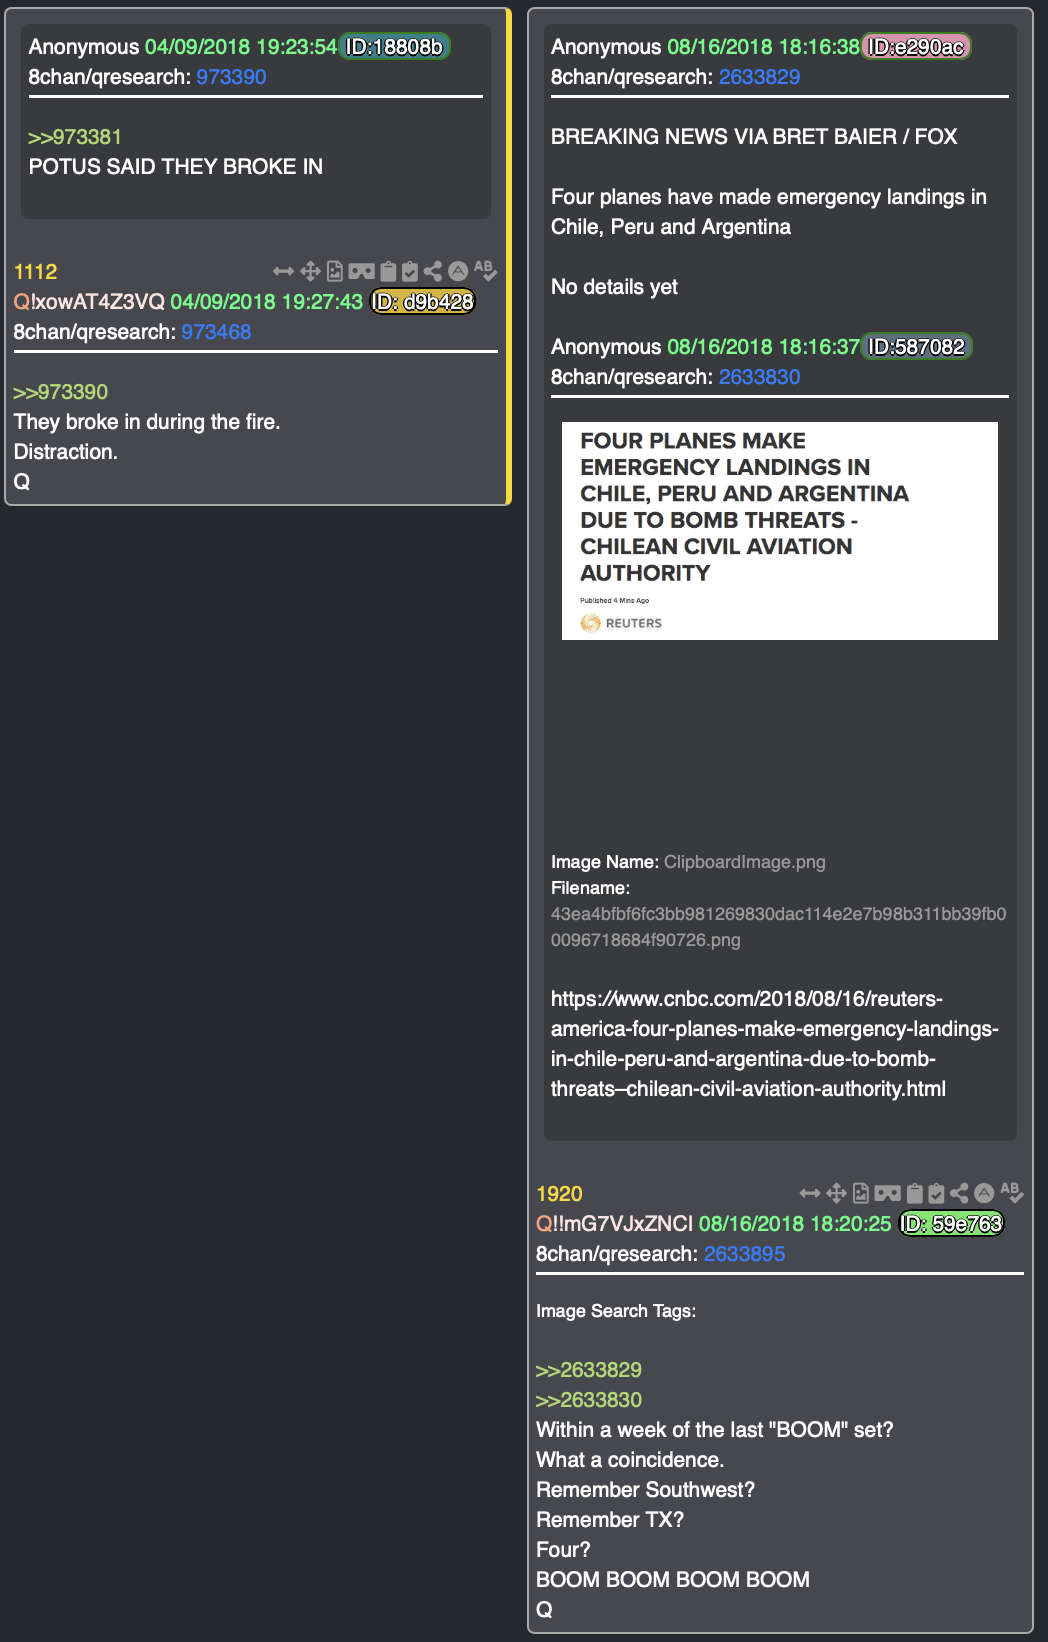Click the VR goggles icon on post 1112
This screenshot has height=1642, width=1048.
click(361, 271)
